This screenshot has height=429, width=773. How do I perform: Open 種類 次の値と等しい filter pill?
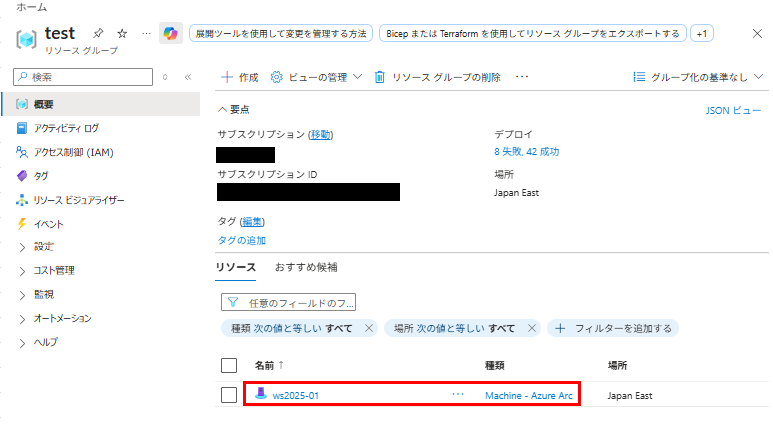[x=291, y=328]
